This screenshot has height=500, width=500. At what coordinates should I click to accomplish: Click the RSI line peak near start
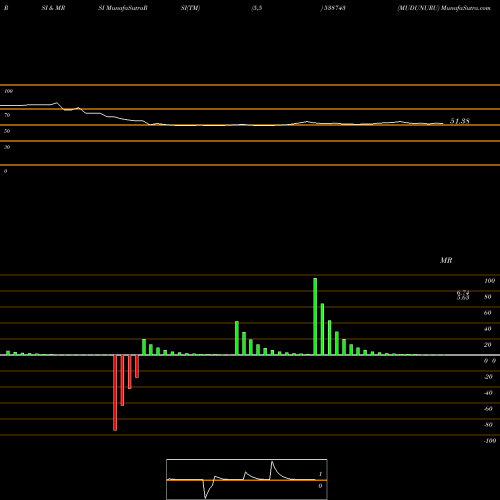[x=56, y=103]
